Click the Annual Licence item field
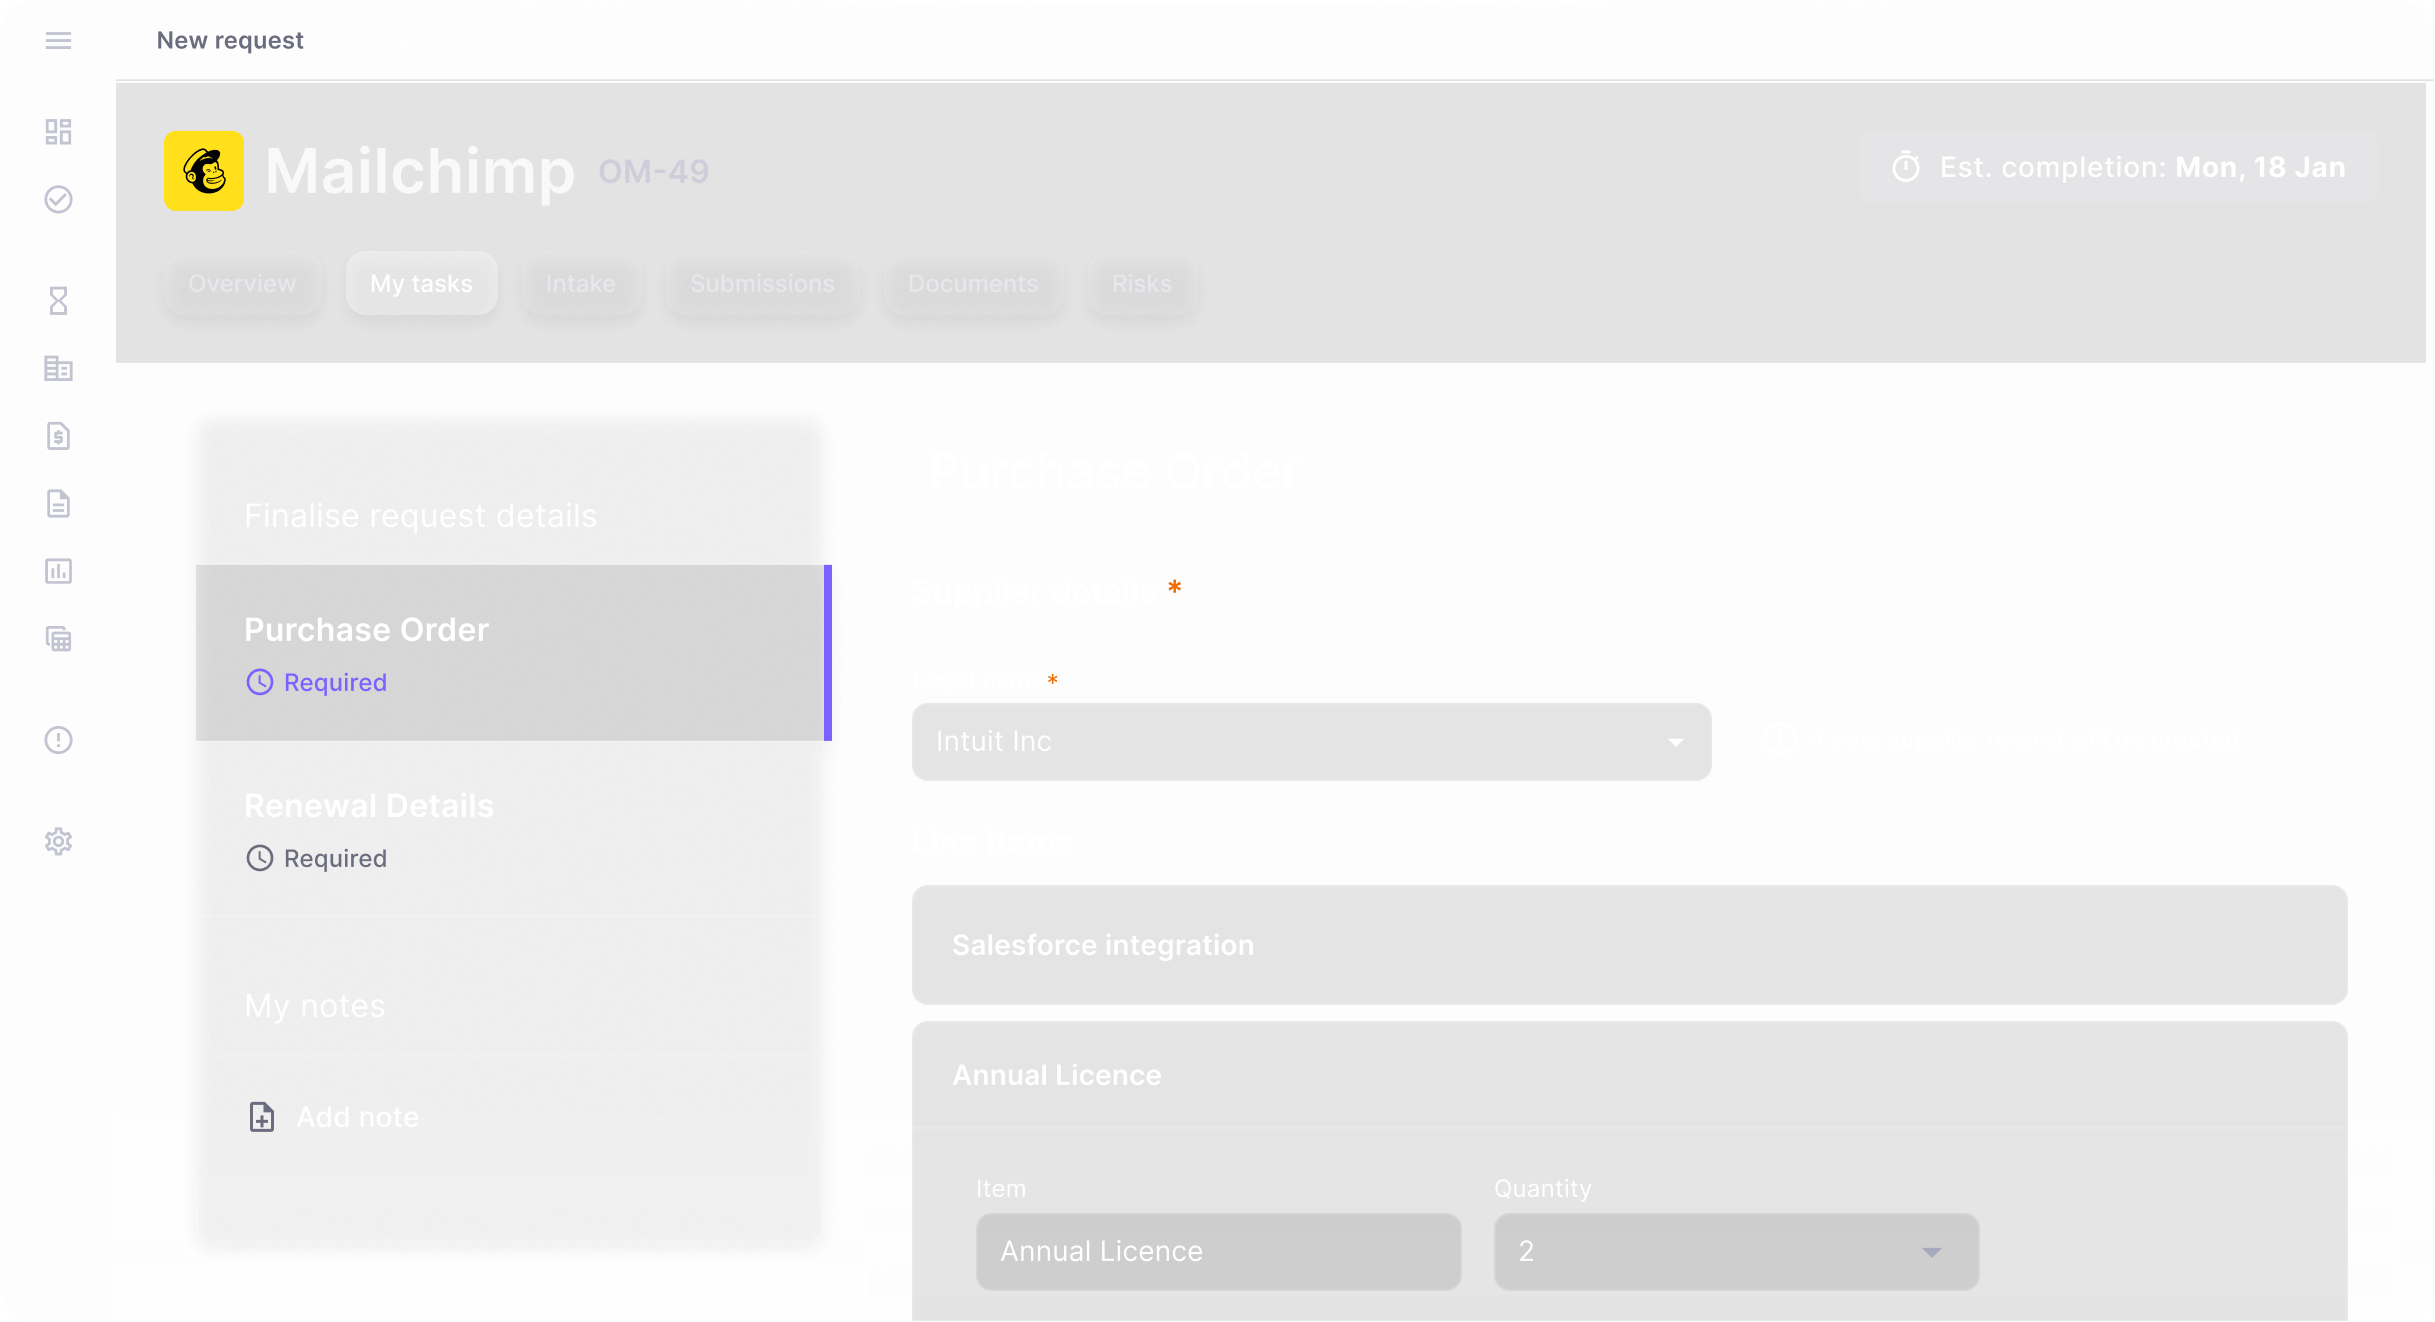The height and width of the screenshot is (1322, 2435). (1218, 1252)
